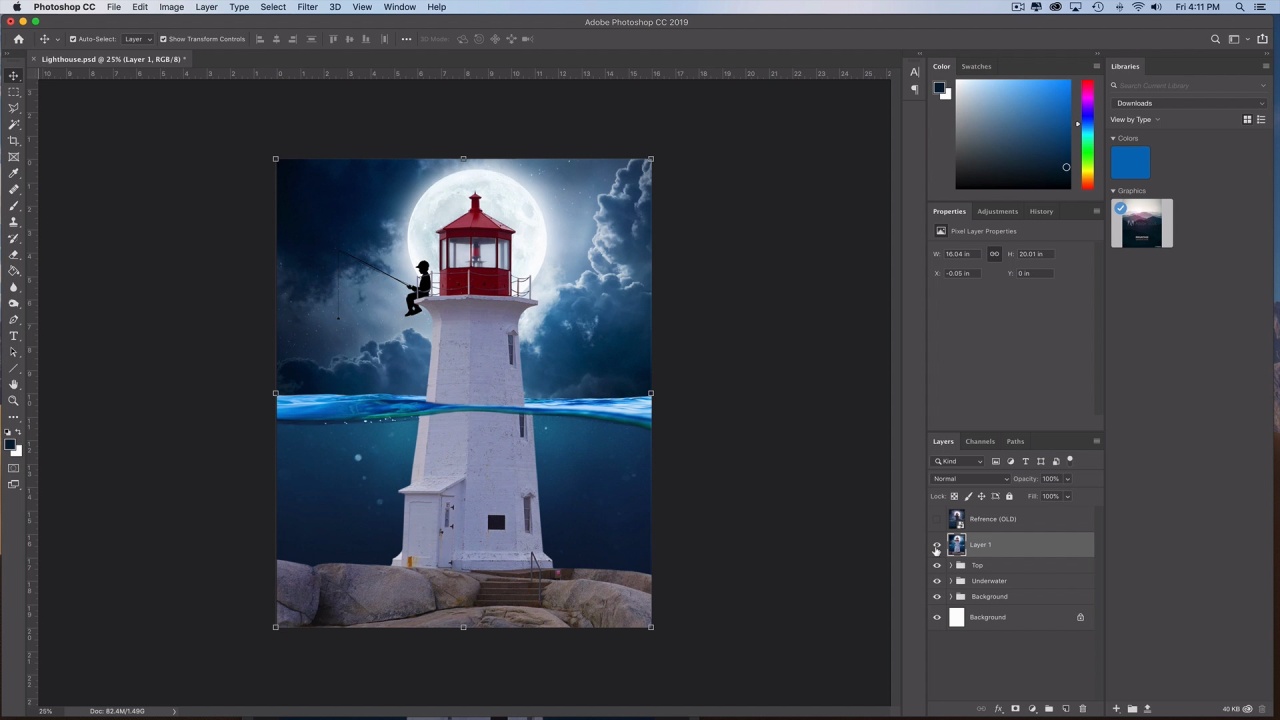Click the hue slider in Color panel
The image size is (1280, 720).
click(1087, 133)
